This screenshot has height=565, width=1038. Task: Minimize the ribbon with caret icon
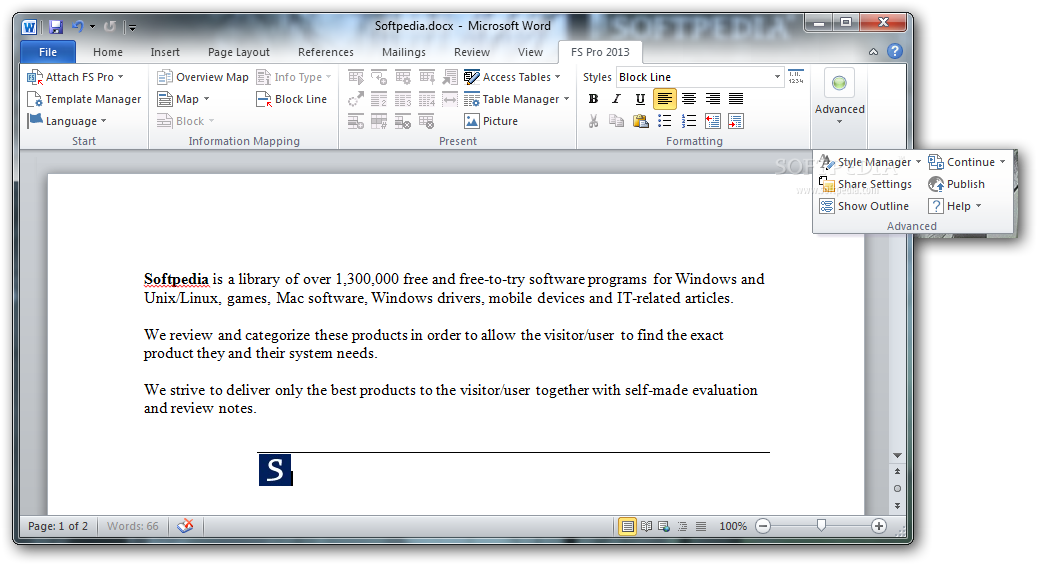tap(873, 51)
